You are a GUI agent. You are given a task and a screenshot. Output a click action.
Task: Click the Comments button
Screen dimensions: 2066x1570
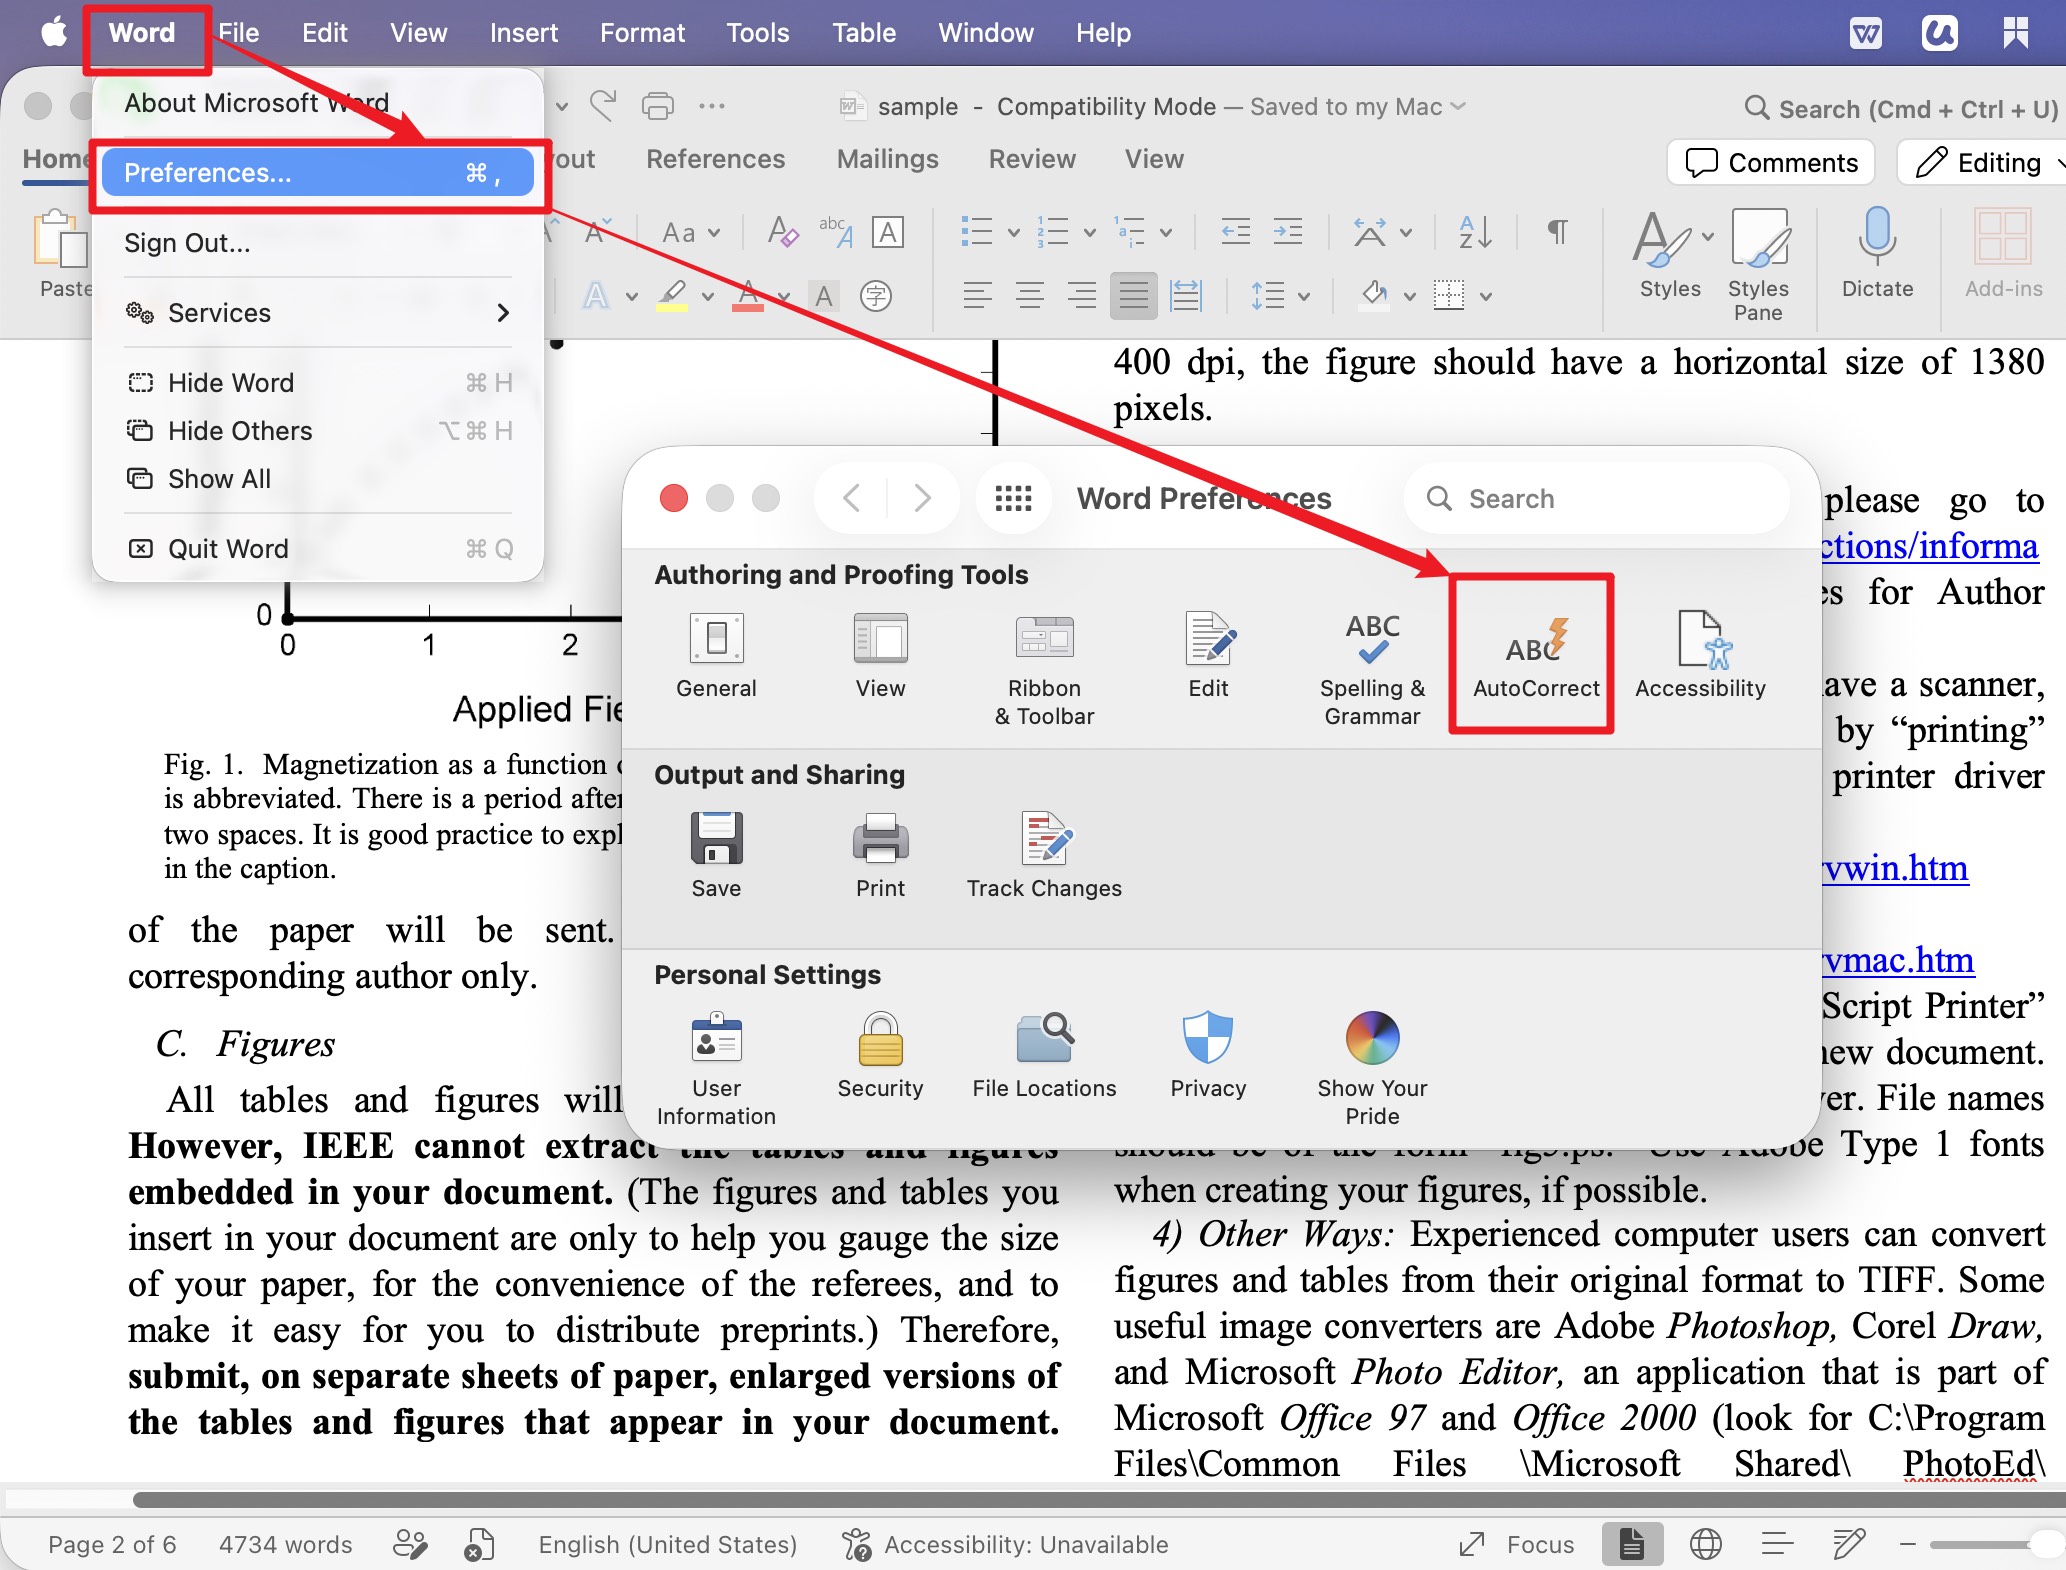point(1771,162)
